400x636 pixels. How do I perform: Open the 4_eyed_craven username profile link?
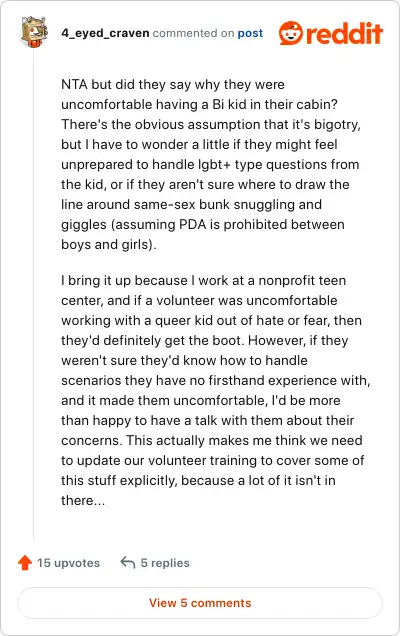coord(105,33)
